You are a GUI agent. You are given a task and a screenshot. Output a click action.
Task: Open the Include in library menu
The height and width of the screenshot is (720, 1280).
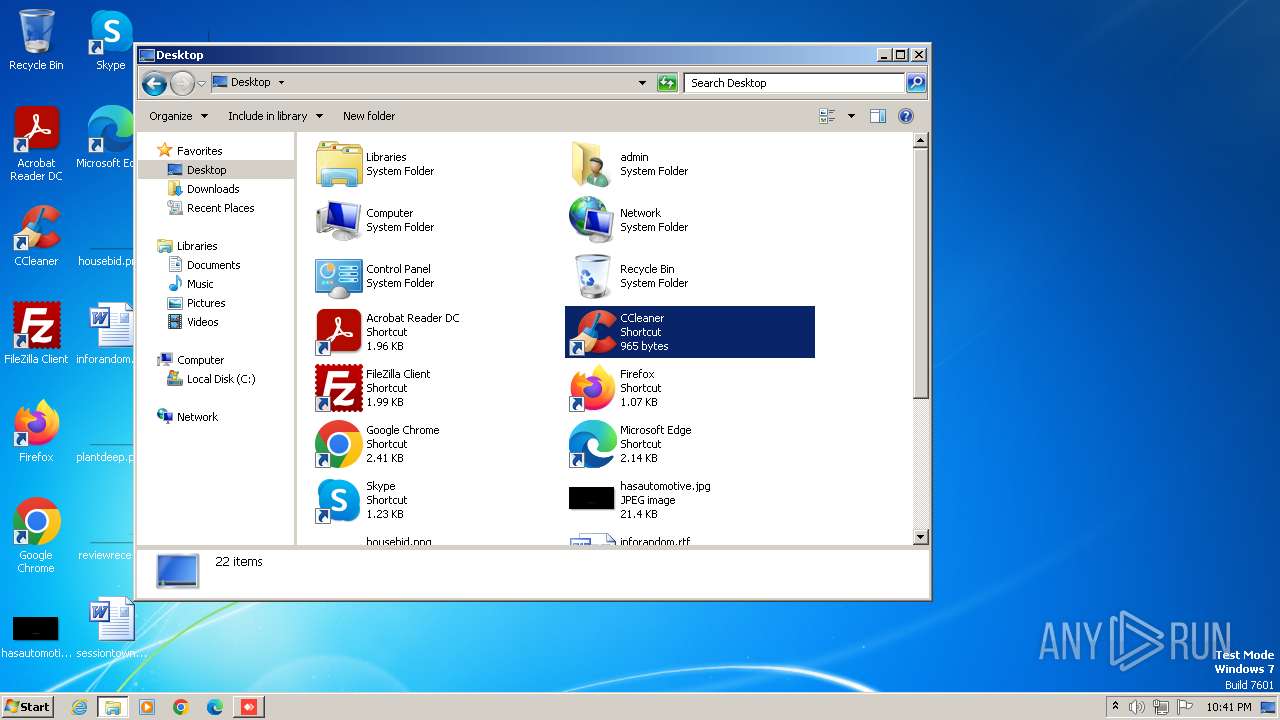pos(275,116)
